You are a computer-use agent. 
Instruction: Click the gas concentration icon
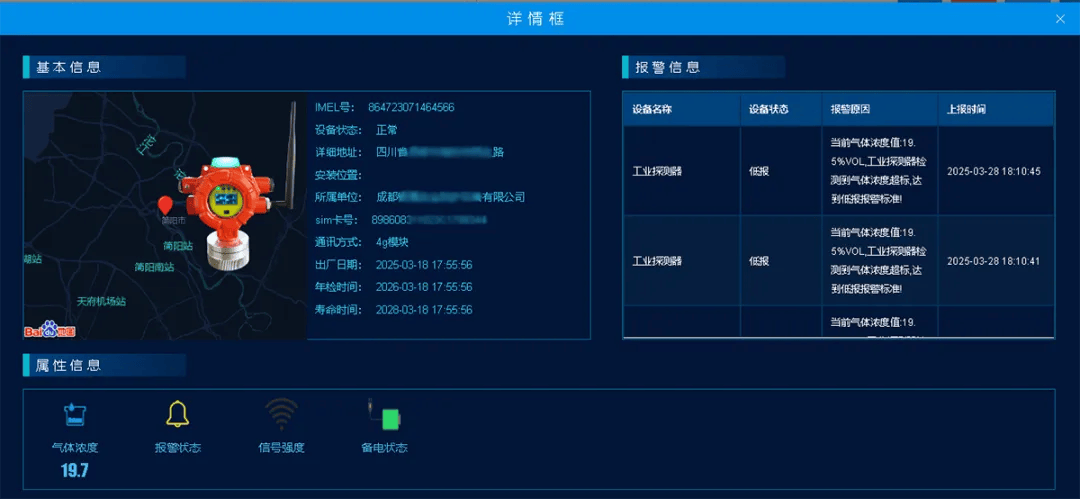tap(75, 414)
